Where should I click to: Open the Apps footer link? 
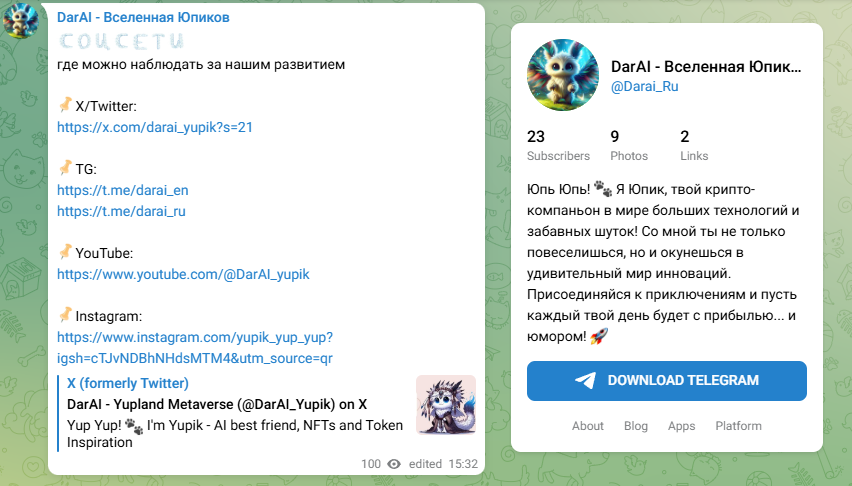pos(681,426)
